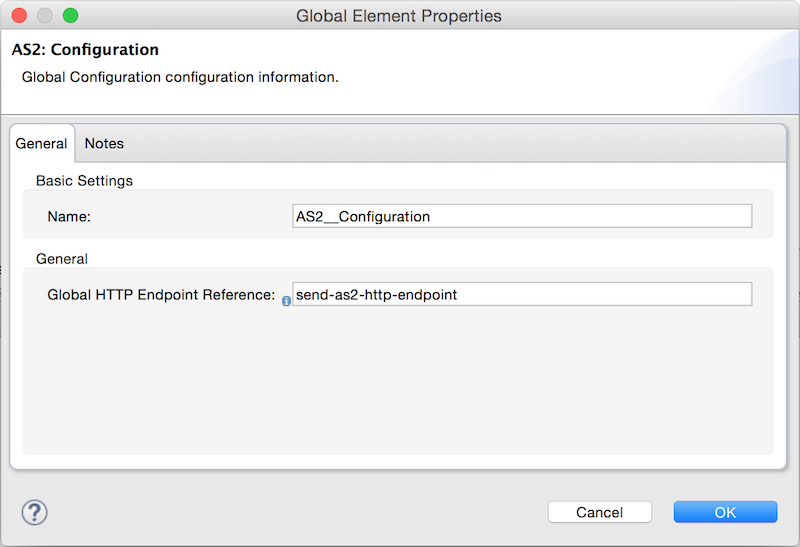Close the dialog with the red button
800x547 pixels.
tap(19, 16)
